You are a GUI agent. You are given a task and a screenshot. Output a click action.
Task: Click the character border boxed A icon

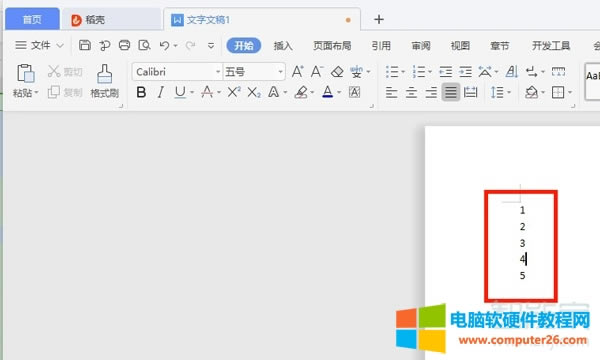click(x=354, y=92)
